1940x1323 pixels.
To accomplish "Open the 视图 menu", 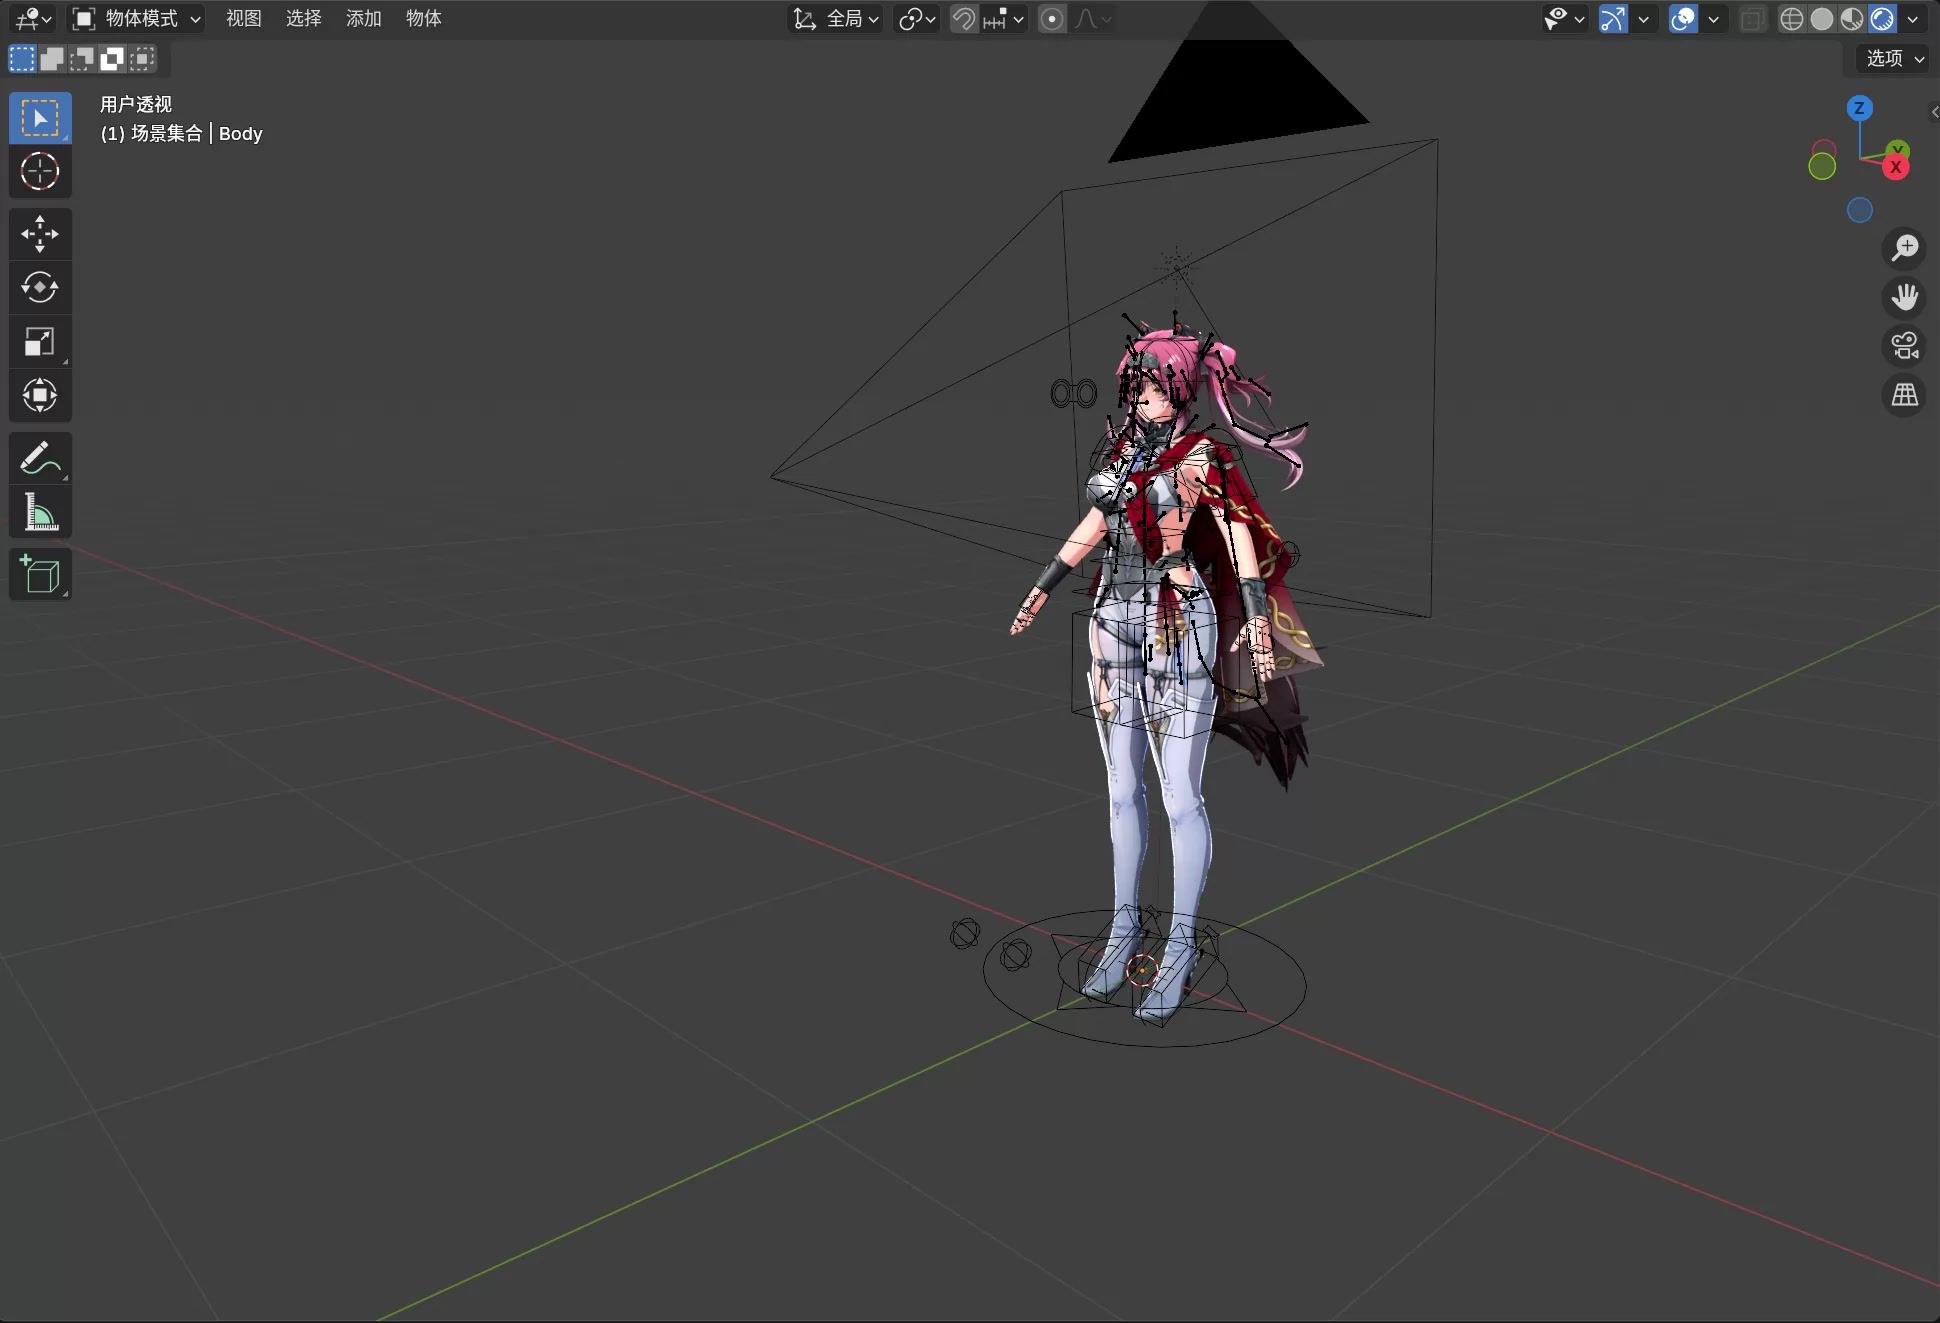I will [x=243, y=18].
